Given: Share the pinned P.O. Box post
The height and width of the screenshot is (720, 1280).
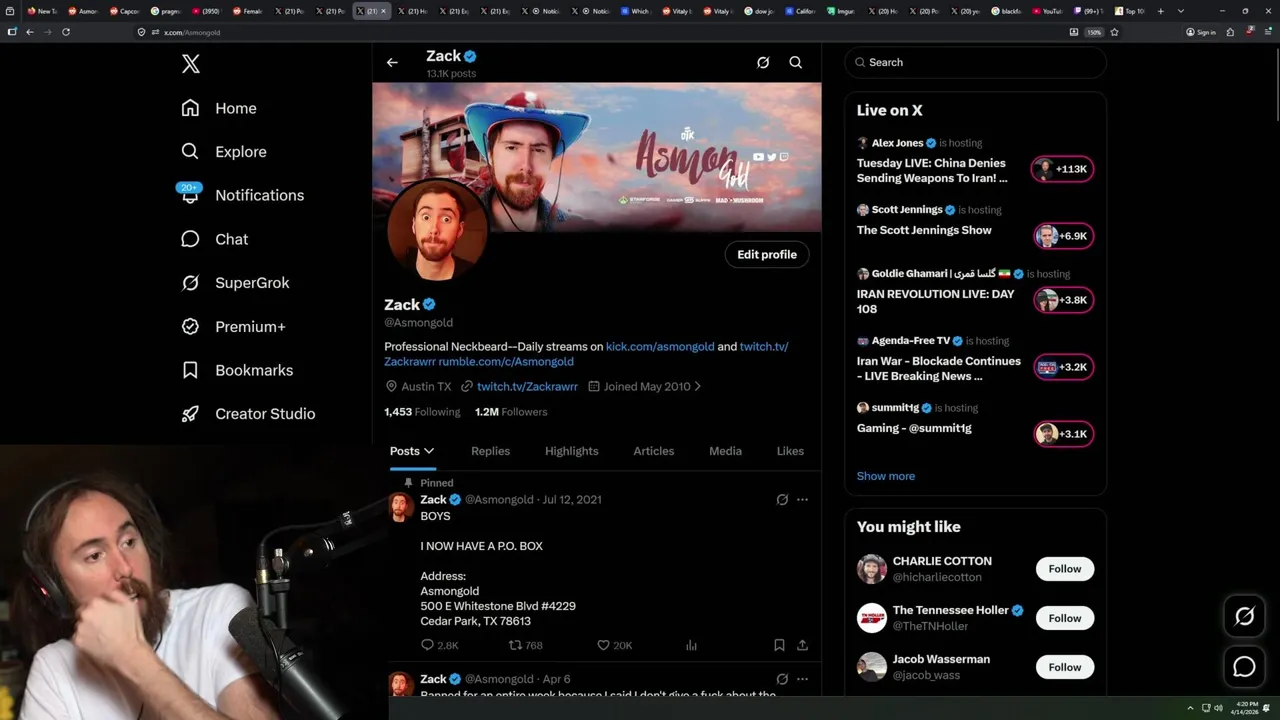Looking at the screenshot, I should 802,646.
